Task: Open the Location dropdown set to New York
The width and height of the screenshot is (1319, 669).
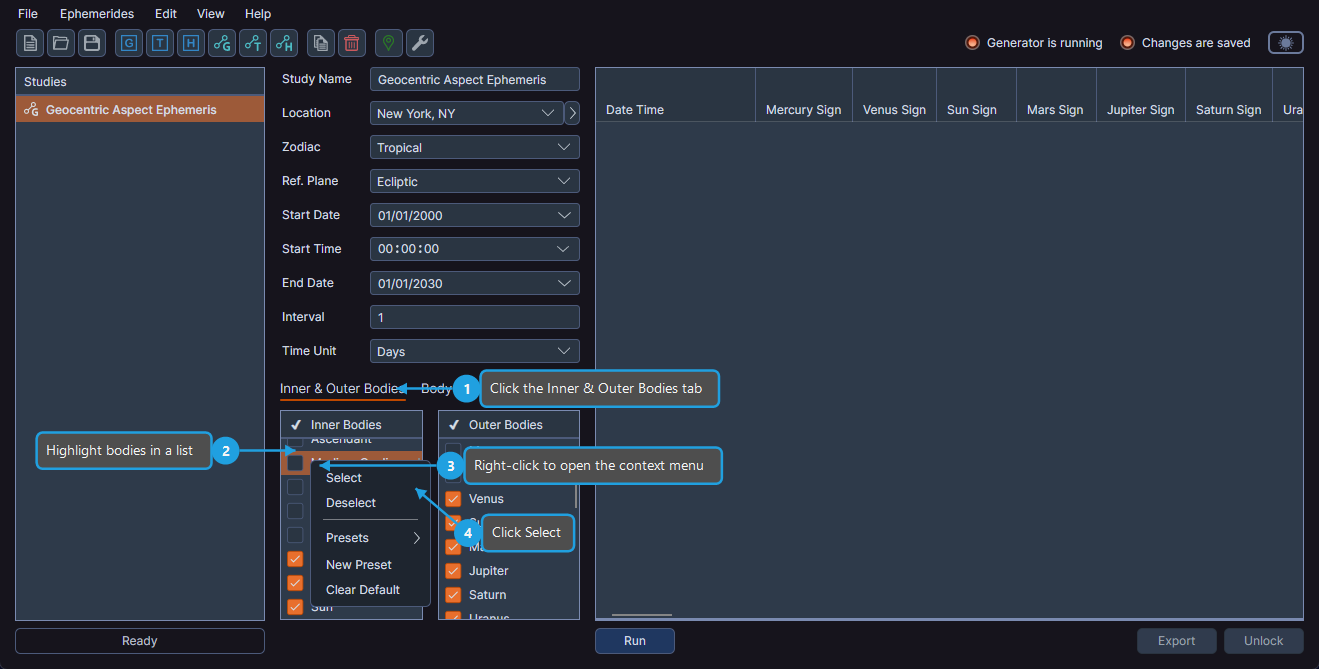Action: pyautogui.click(x=465, y=113)
